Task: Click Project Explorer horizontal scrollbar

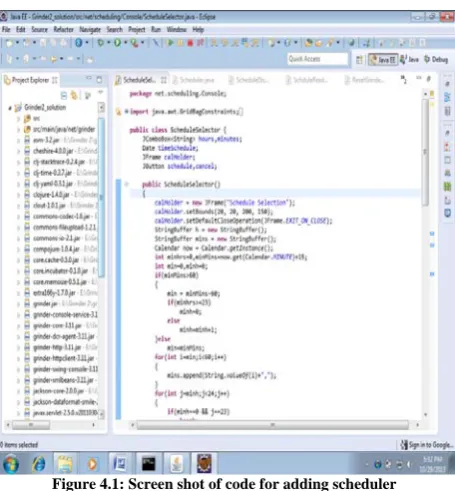Action: pyautogui.click(x=31, y=425)
